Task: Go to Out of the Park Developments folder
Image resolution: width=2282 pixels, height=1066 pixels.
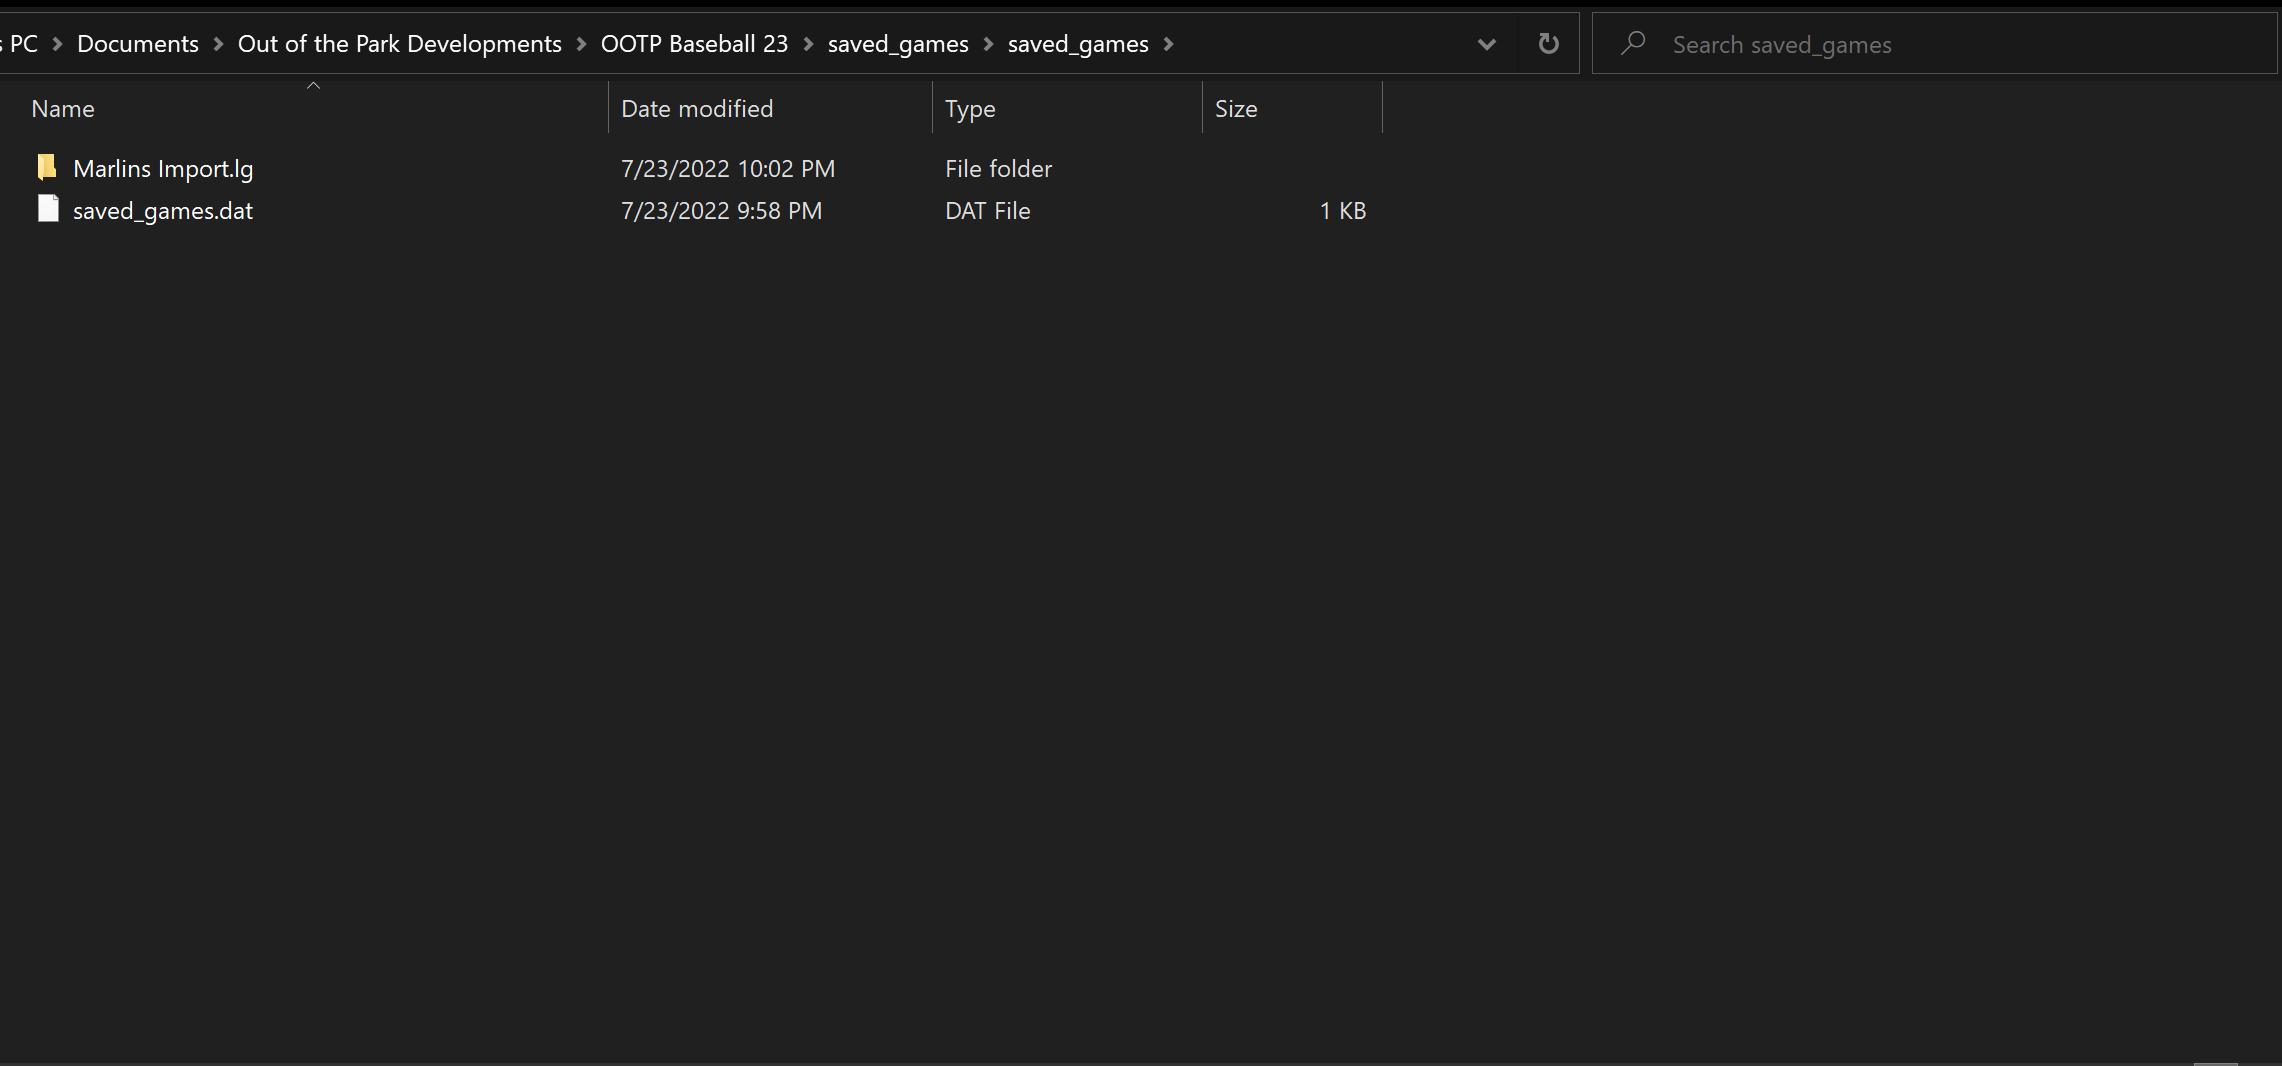Action: [399, 44]
